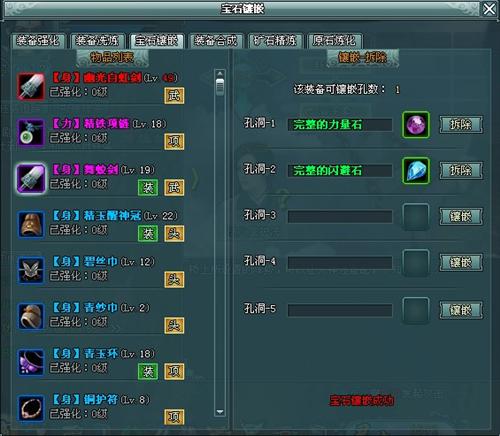
Task: Click the green 装 badge on 精玉醒神冠
Action: tap(148, 234)
